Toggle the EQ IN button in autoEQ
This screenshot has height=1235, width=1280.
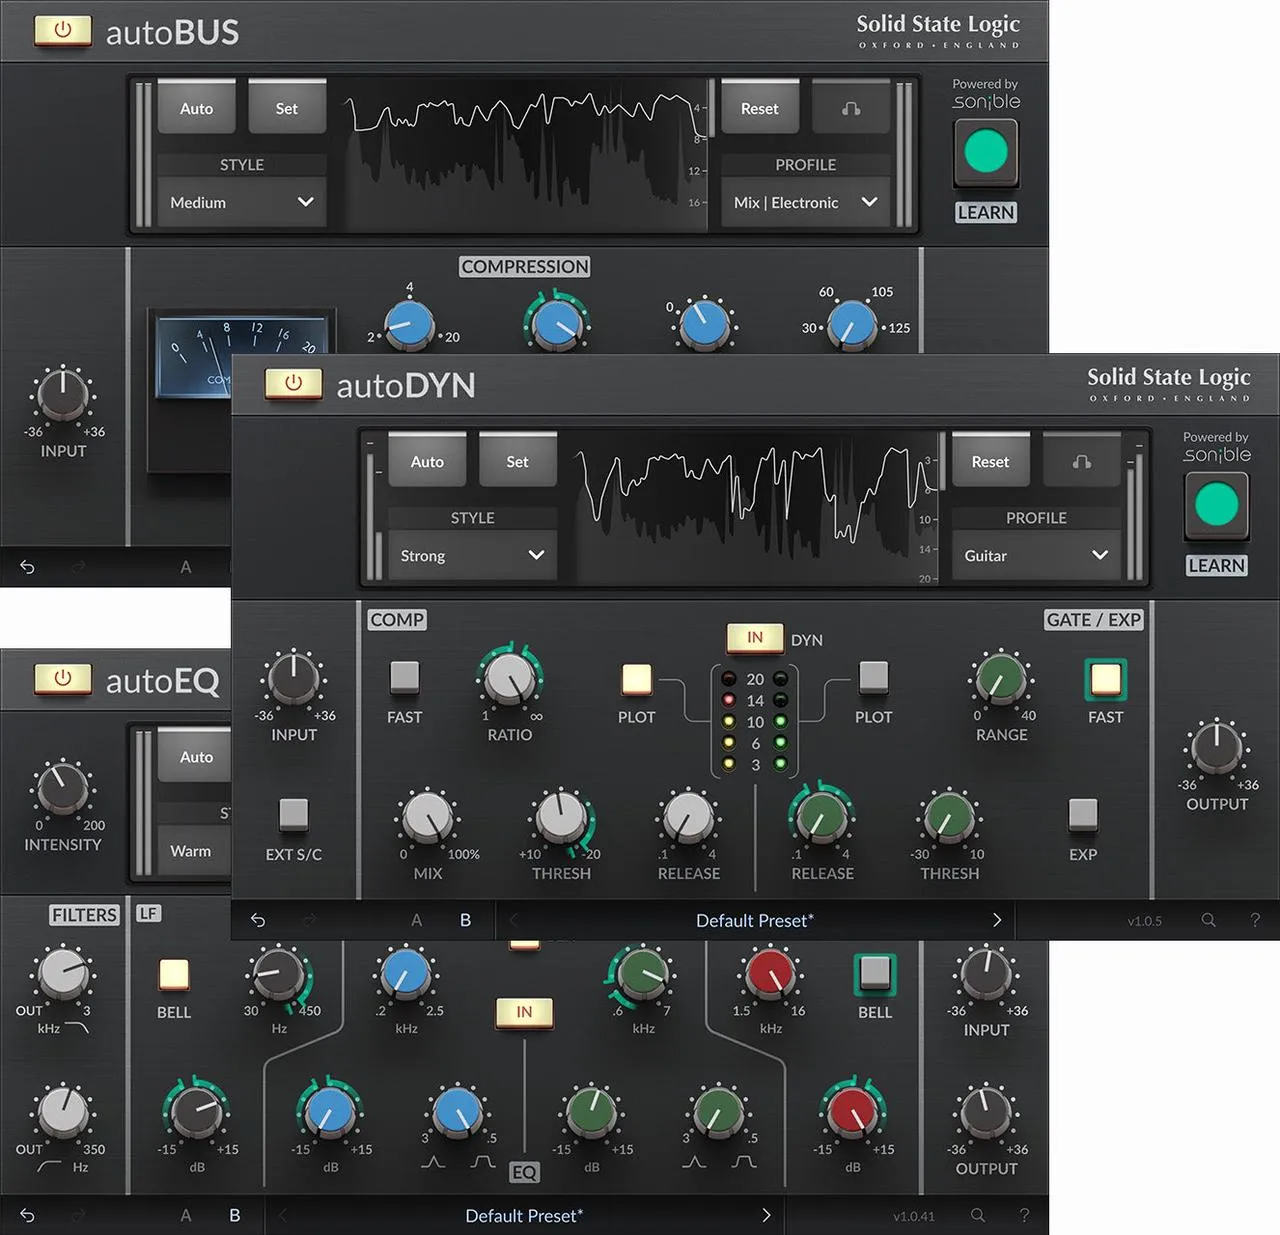coord(524,1012)
